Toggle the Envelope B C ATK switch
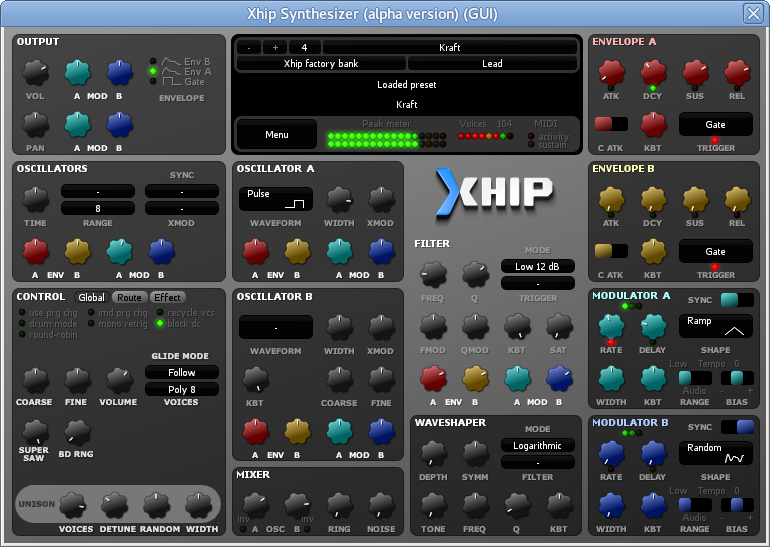770x547 pixels. (611, 251)
